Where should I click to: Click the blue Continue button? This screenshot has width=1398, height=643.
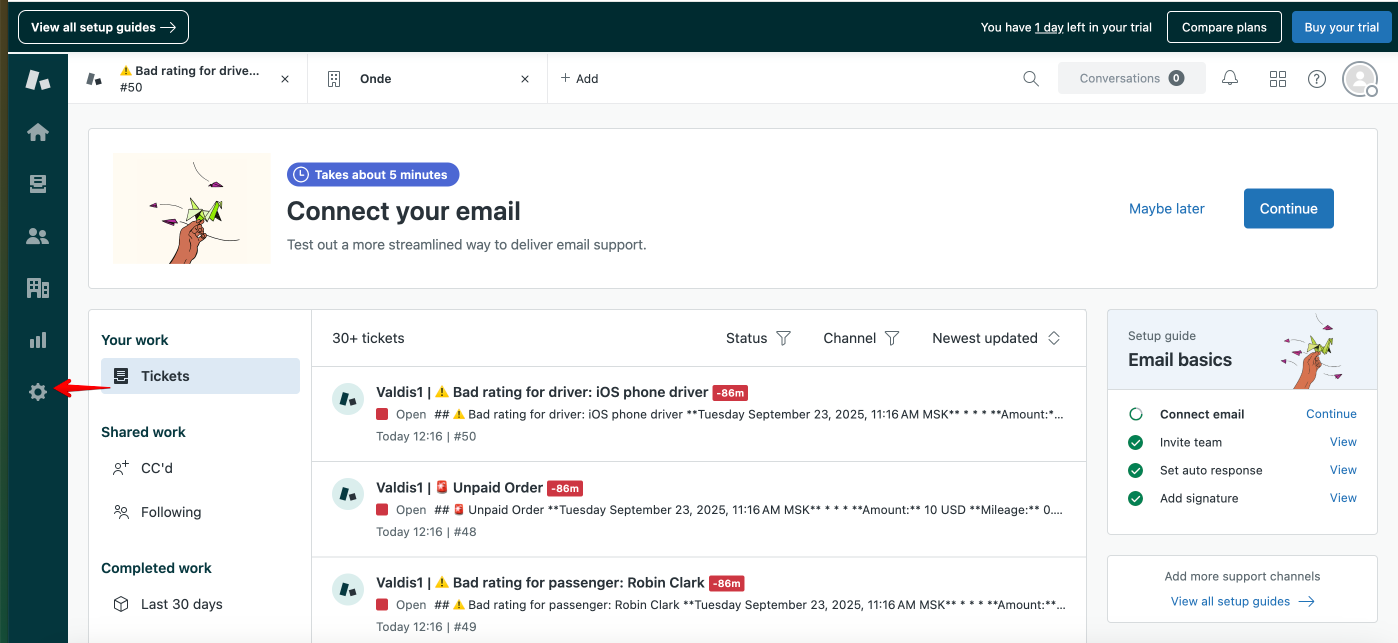tap(1288, 208)
